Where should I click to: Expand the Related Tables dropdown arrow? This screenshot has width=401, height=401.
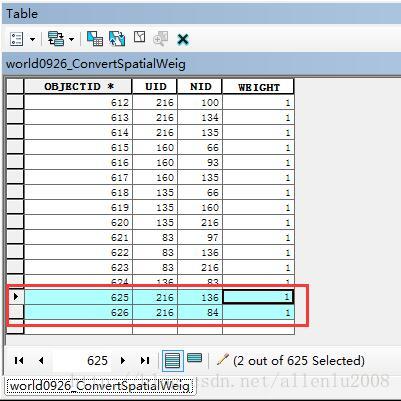(x=72, y=39)
